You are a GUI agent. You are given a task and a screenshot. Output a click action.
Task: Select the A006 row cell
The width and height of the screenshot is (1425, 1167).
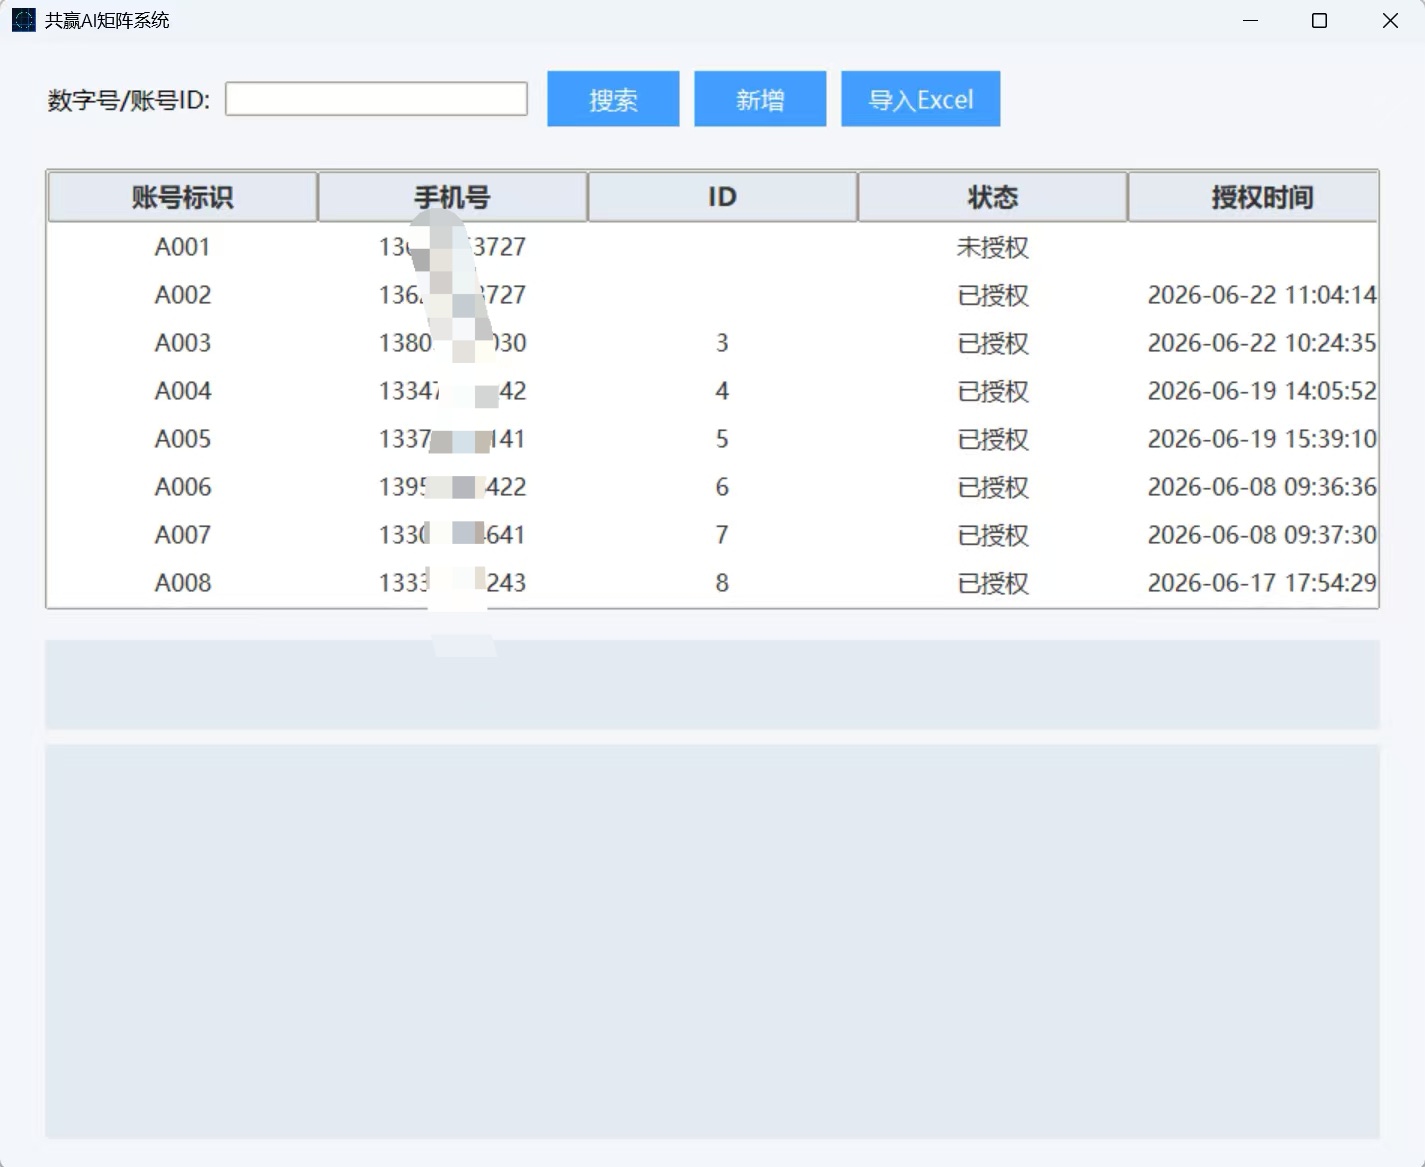coord(182,487)
